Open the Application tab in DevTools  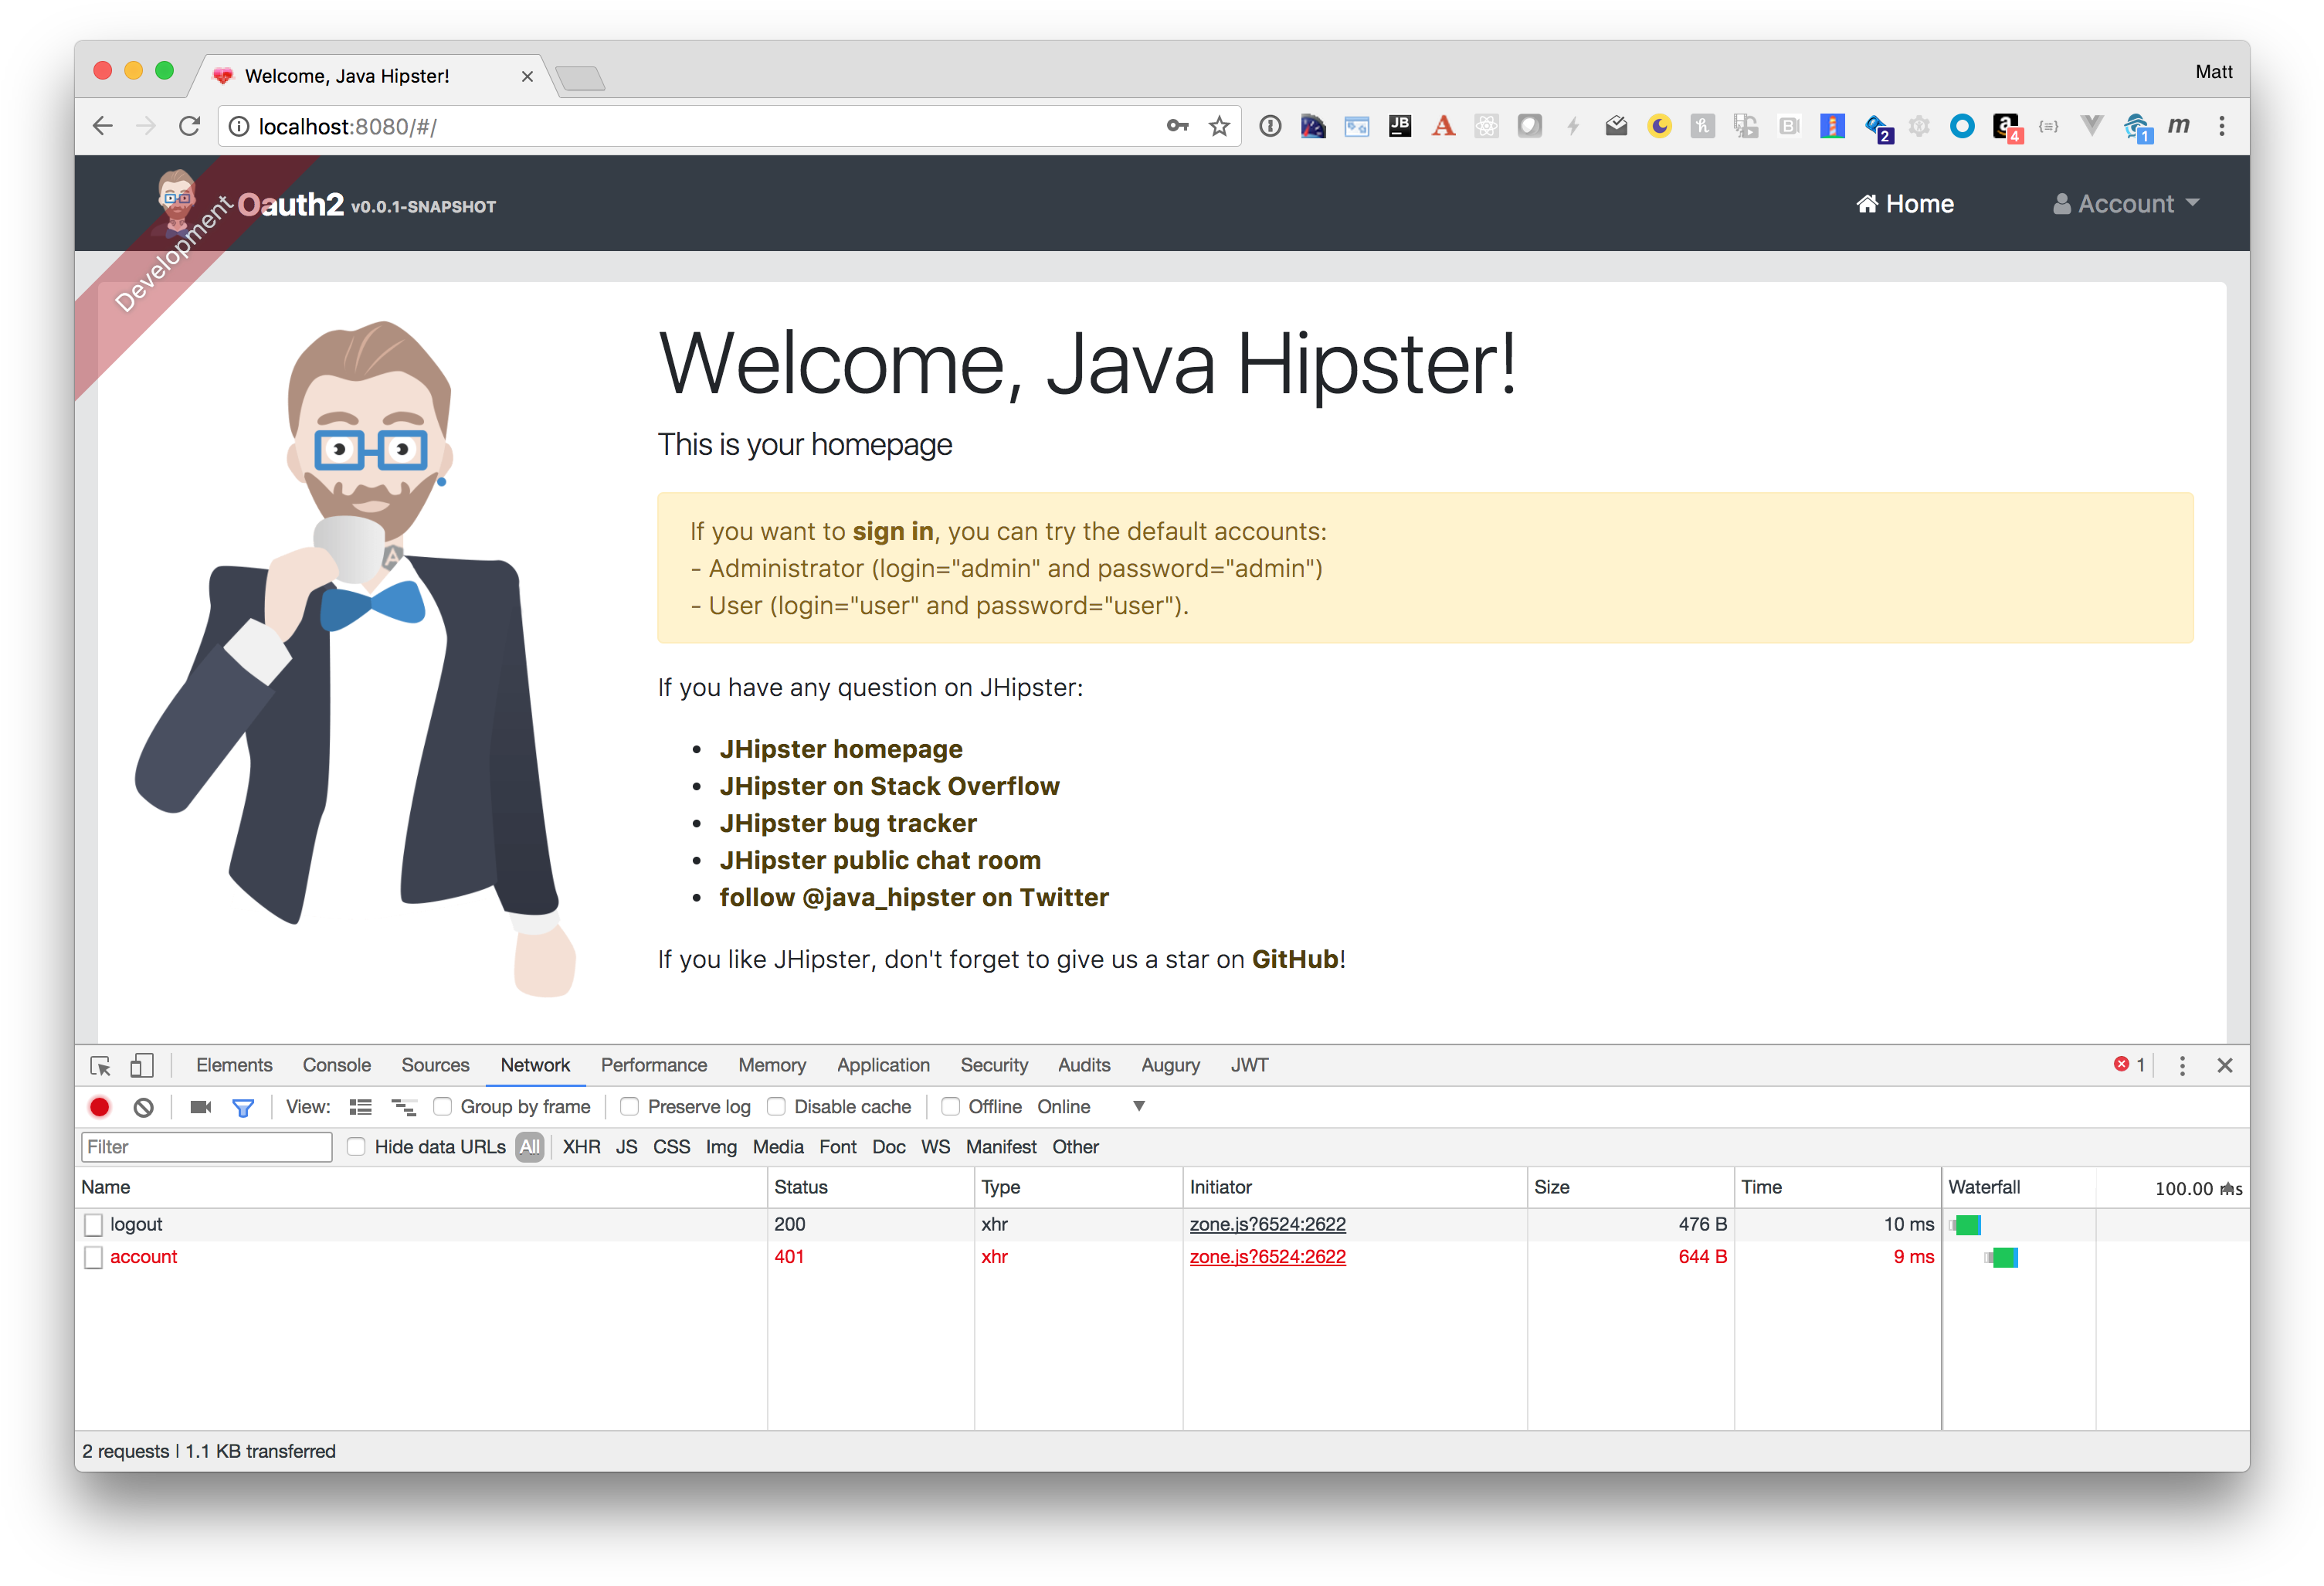pyautogui.click(x=883, y=1066)
